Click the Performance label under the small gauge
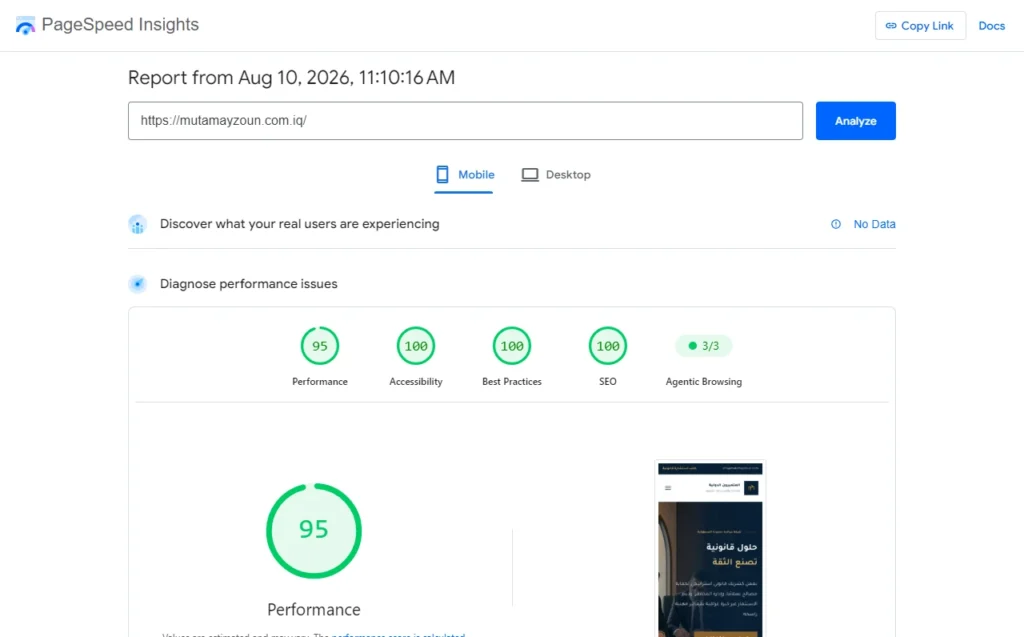 [319, 382]
